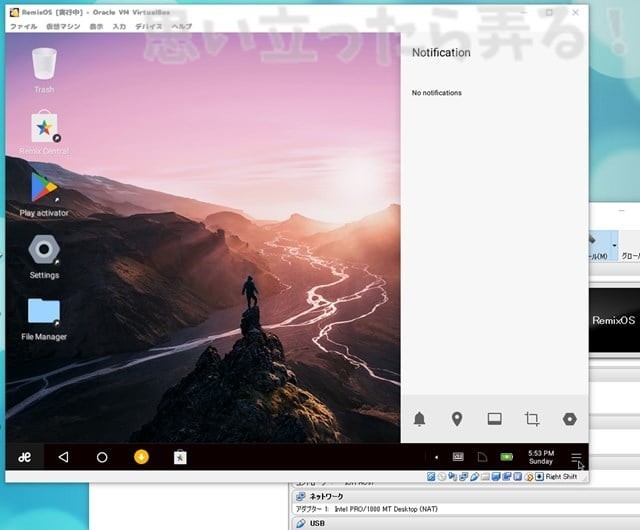Click the Notification panel heading
640x530 pixels.
pos(441,53)
